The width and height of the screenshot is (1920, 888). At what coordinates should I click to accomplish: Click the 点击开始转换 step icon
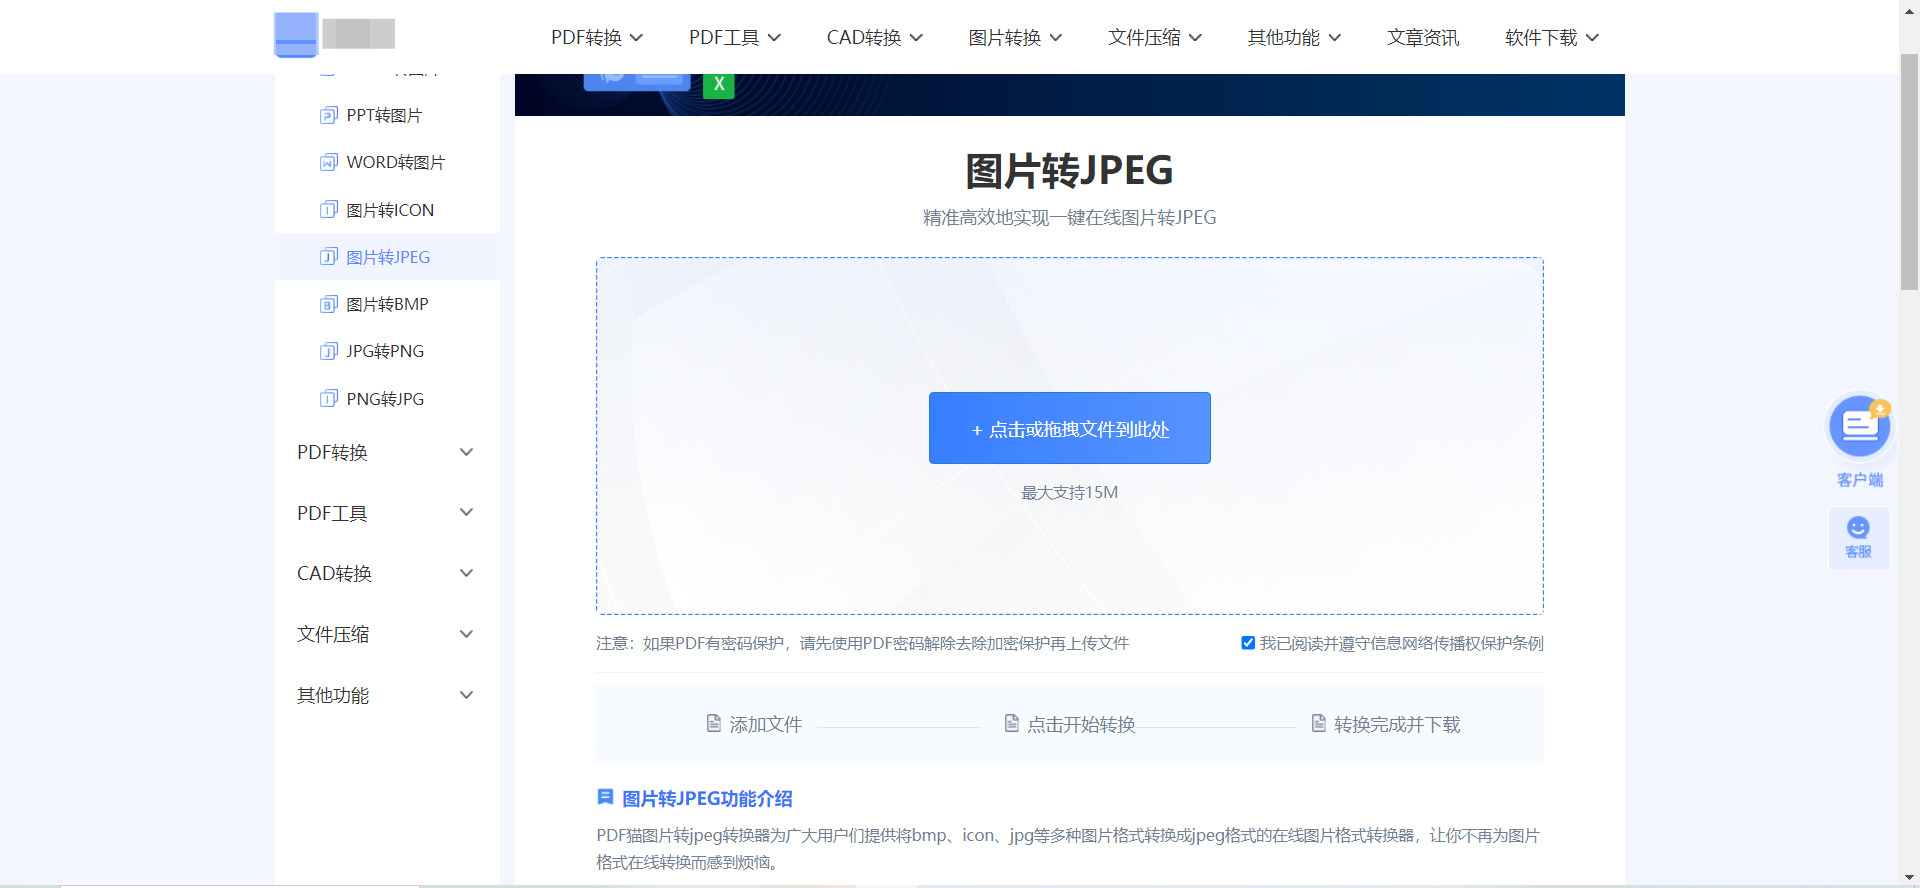pos(1012,723)
